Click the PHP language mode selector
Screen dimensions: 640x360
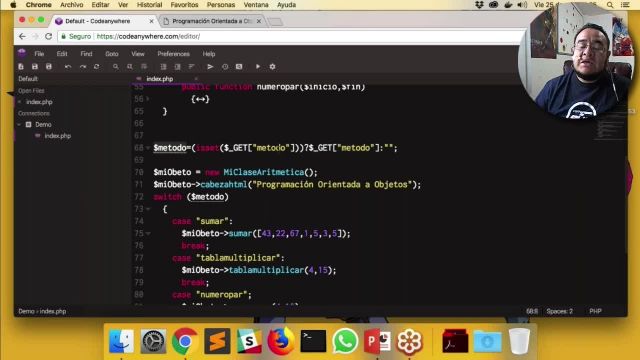coord(596,311)
